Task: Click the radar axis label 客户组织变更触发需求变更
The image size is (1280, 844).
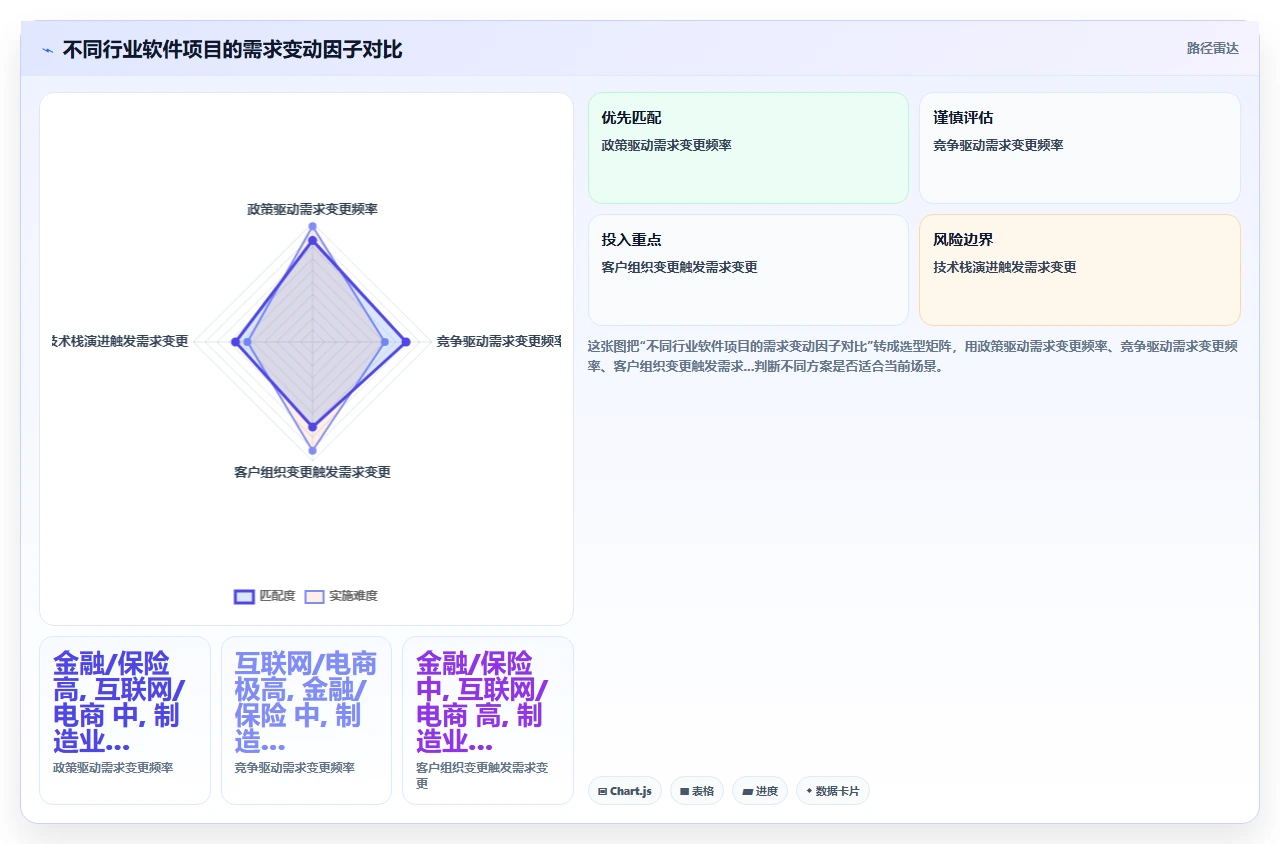Action: [312, 472]
